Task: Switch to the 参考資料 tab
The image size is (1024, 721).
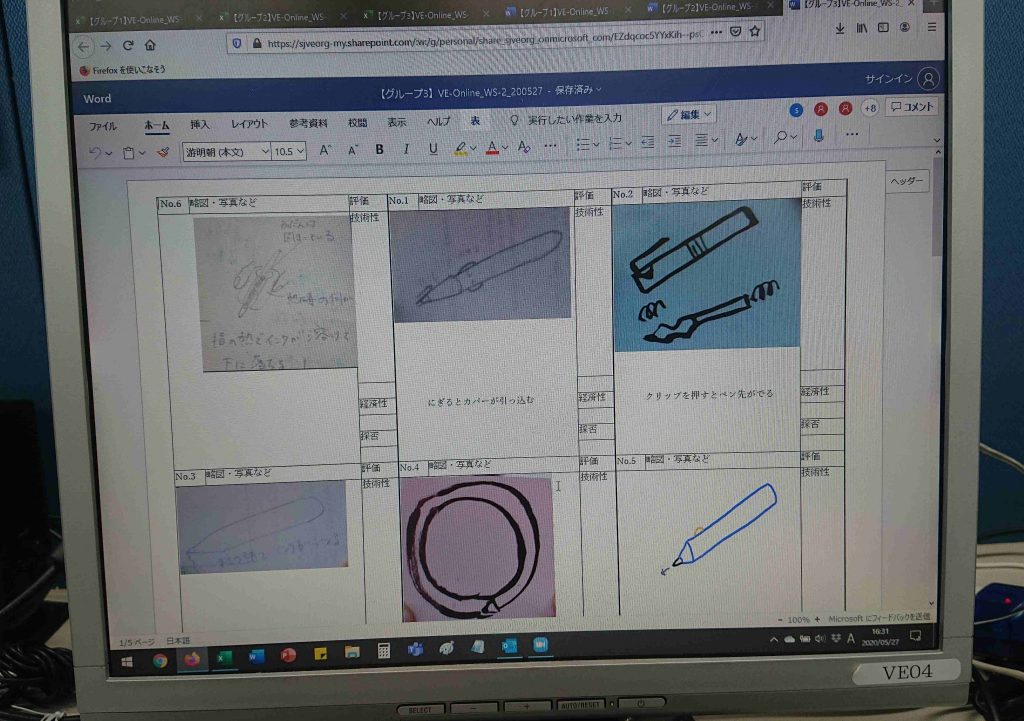Action: click(308, 123)
